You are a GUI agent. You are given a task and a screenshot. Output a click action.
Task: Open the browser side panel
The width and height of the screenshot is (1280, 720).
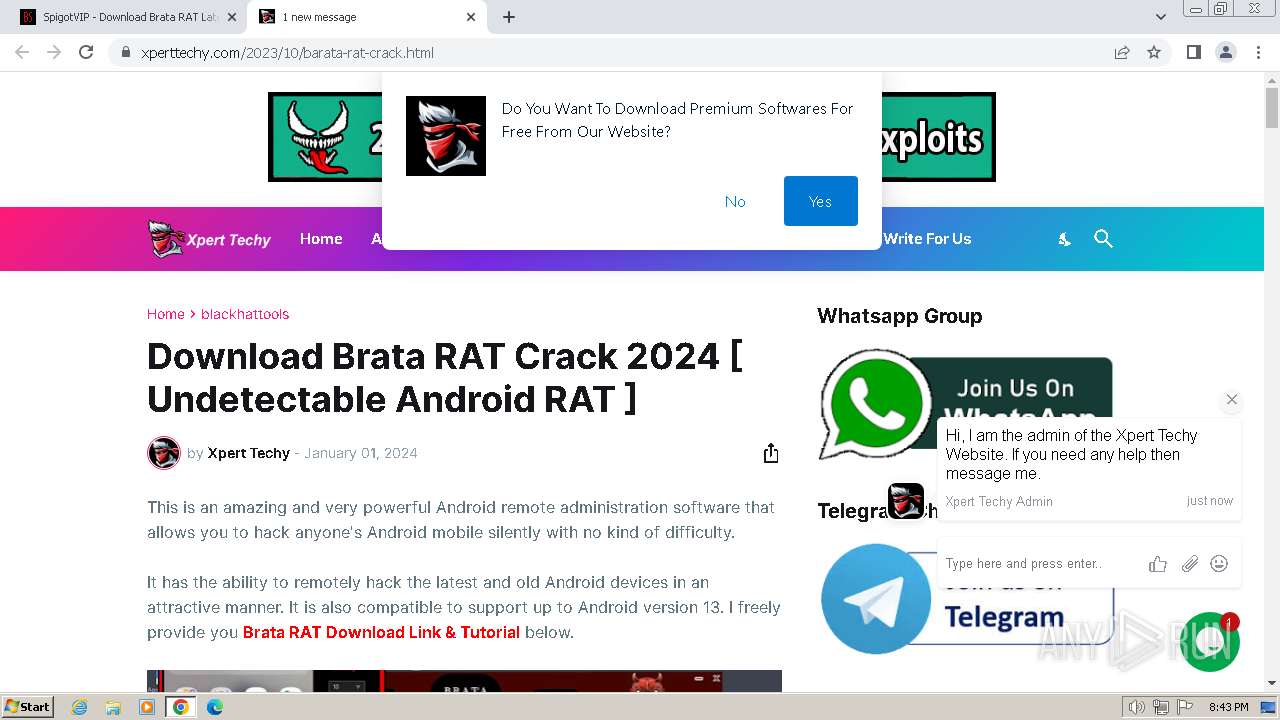(x=1194, y=52)
